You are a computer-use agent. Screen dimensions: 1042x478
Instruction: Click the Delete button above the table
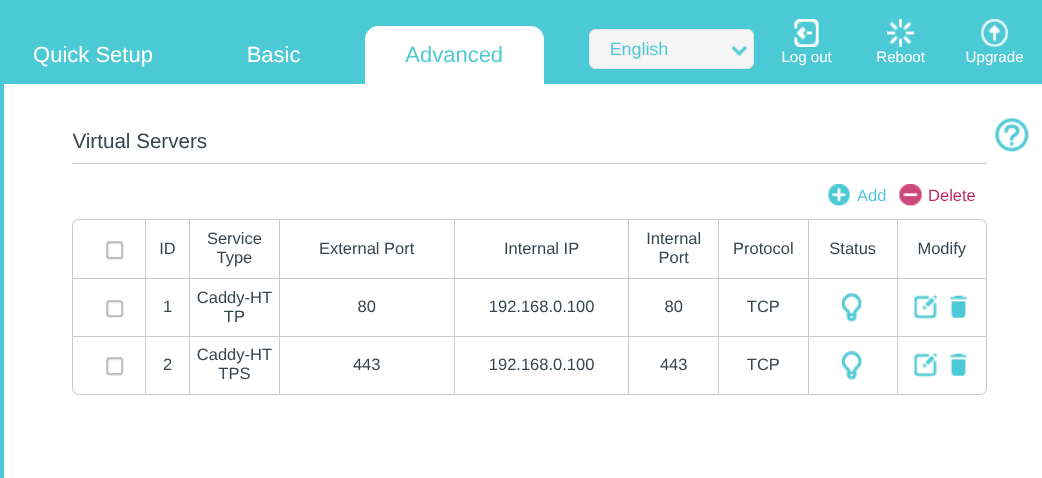(937, 195)
